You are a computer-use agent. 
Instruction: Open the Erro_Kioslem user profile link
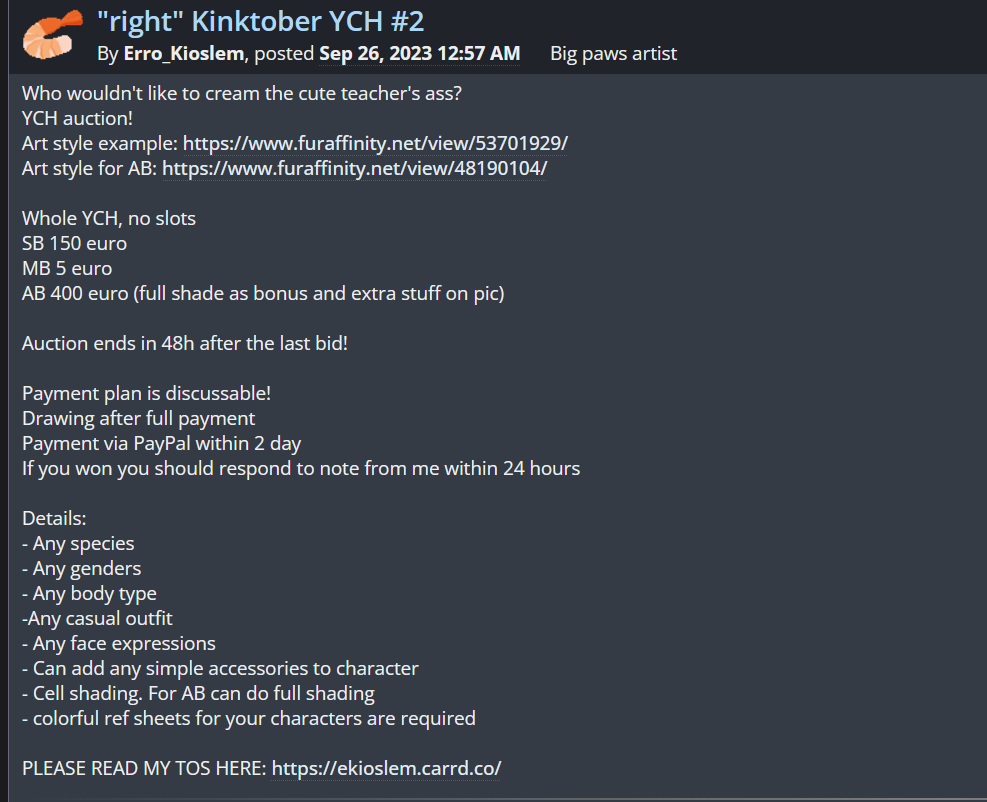[x=183, y=53]
